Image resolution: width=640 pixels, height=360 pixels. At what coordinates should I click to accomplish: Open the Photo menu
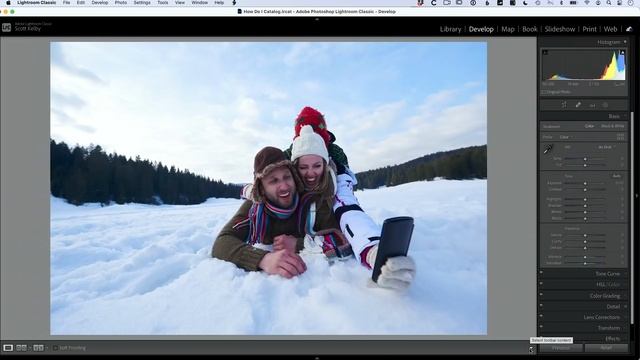[x=120, y=3]
